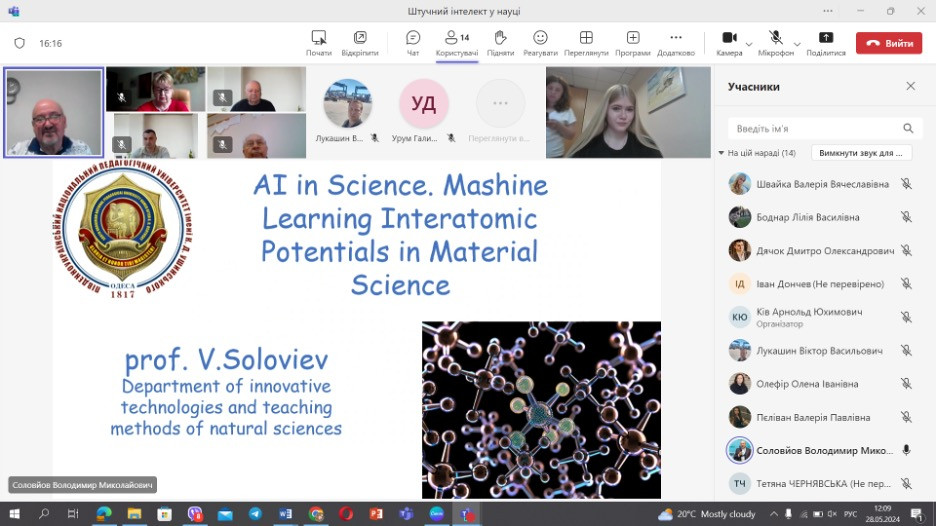Image resolution: width=936 pixels, height=526 pixels.
Task: Click the Почати take control icon
Action: pyautogui.click(x=319, y=42)
